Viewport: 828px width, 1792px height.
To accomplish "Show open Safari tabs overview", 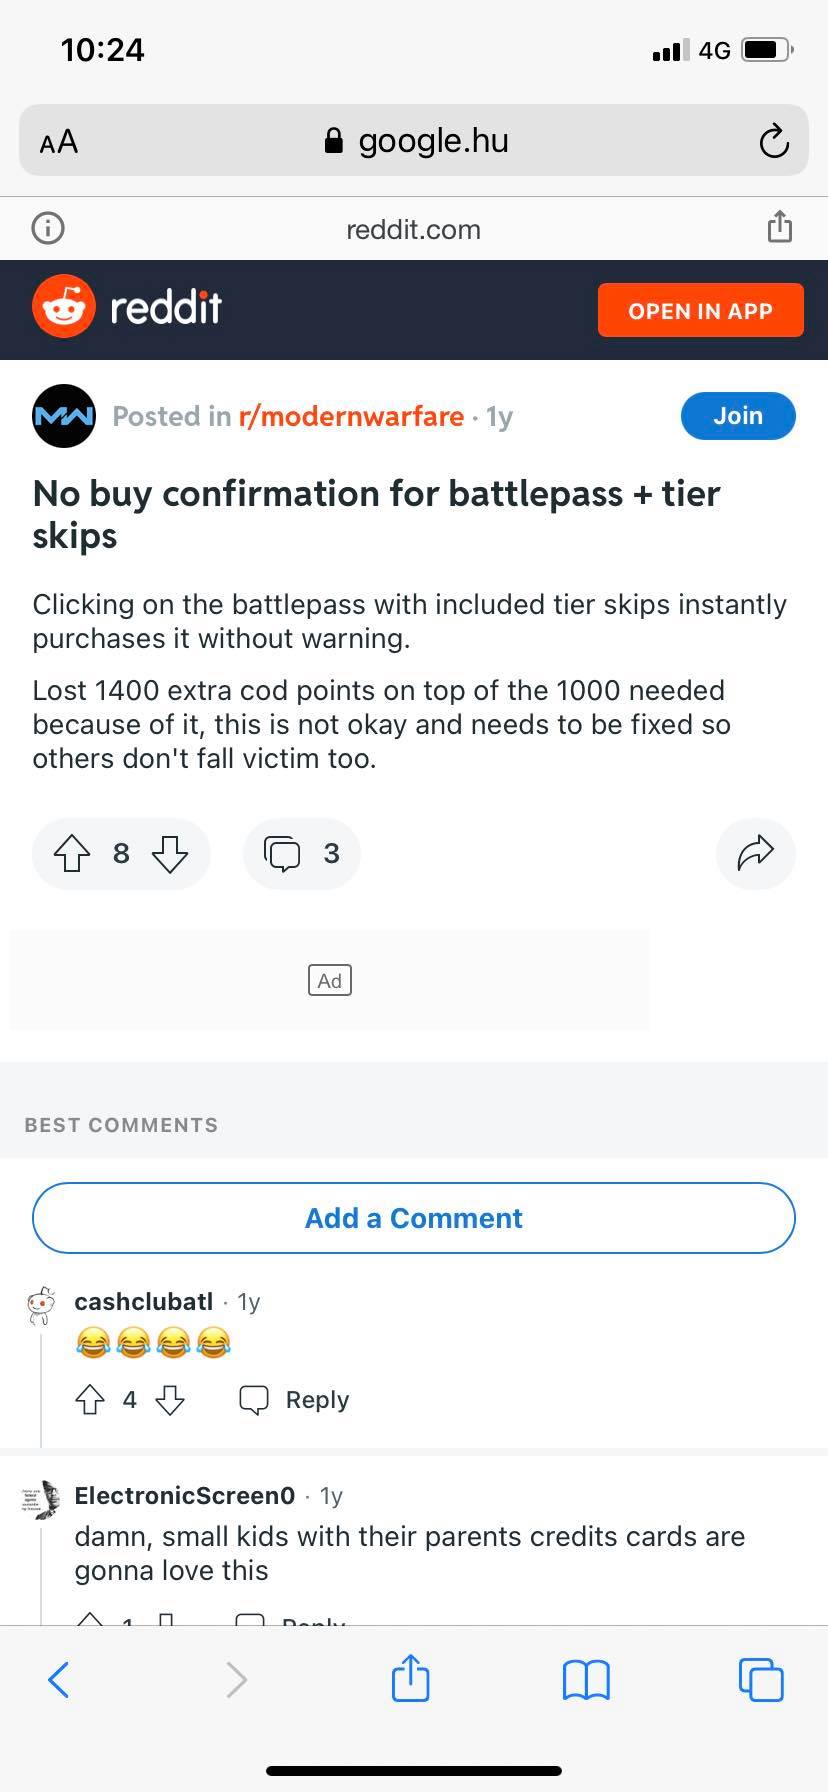I will [761, 1680].
